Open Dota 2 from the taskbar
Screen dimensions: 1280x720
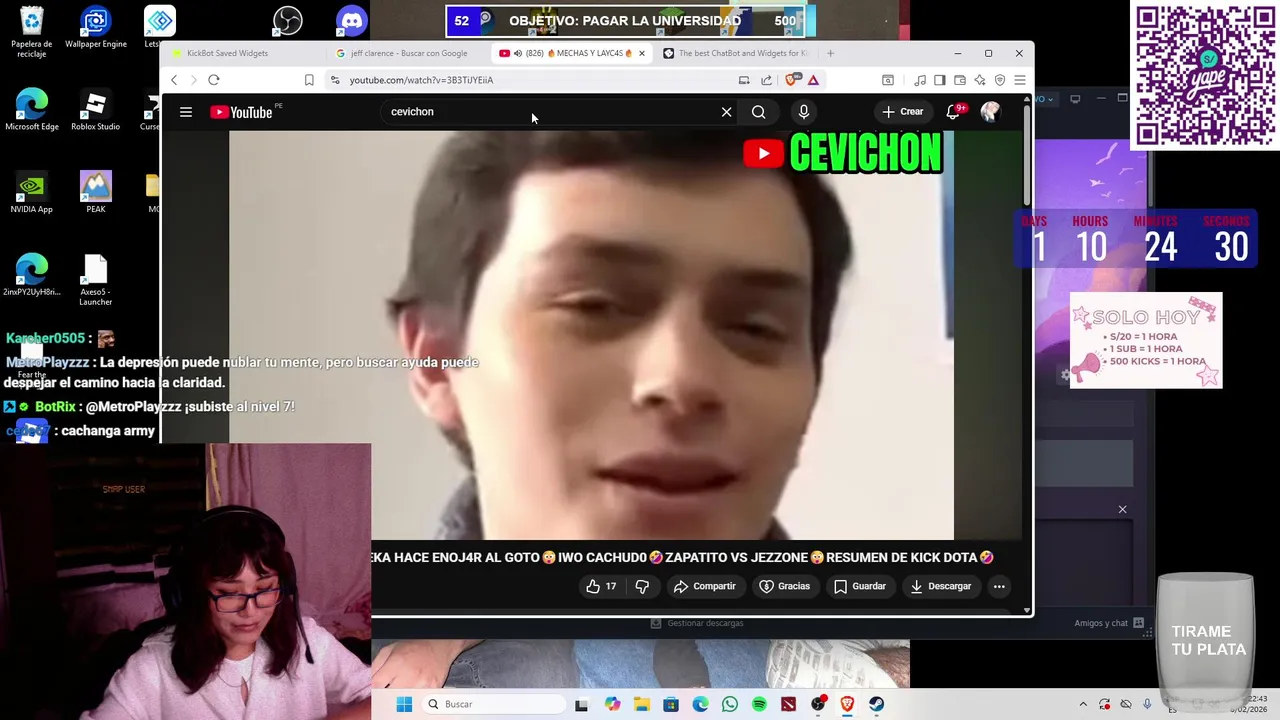coord(789,704)
